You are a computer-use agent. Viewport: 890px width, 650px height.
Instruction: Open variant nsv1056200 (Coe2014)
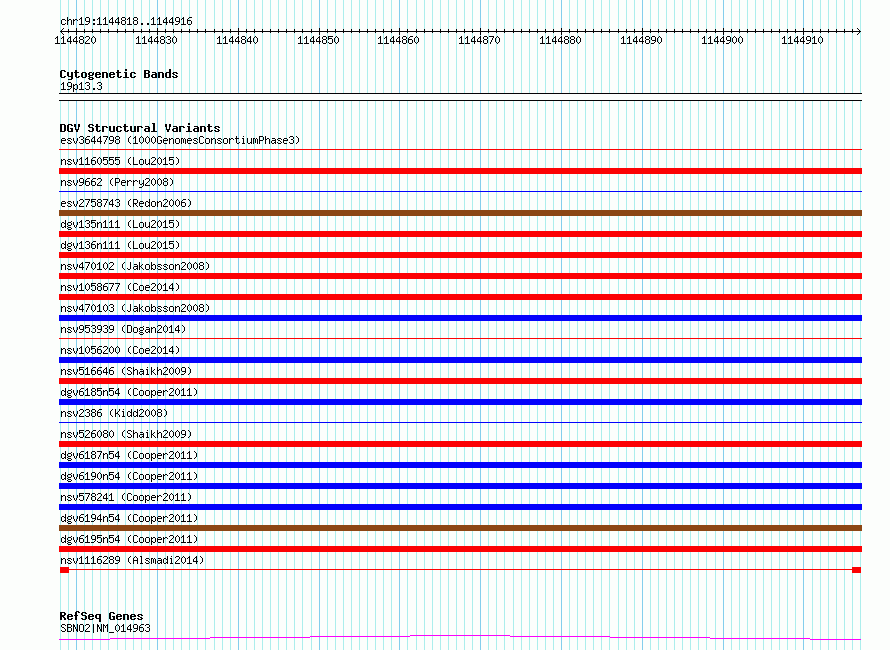(x=120, y=350)
